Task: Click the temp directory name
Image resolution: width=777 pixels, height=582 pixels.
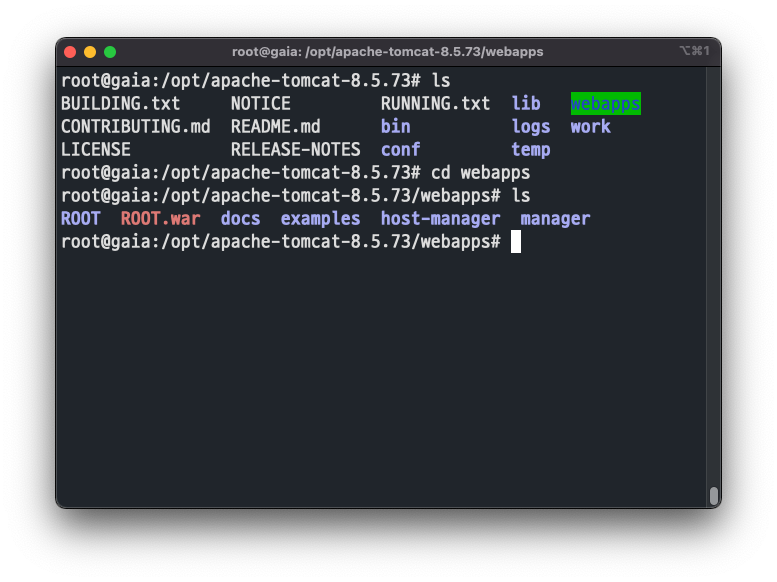Action: coord(531,149)
